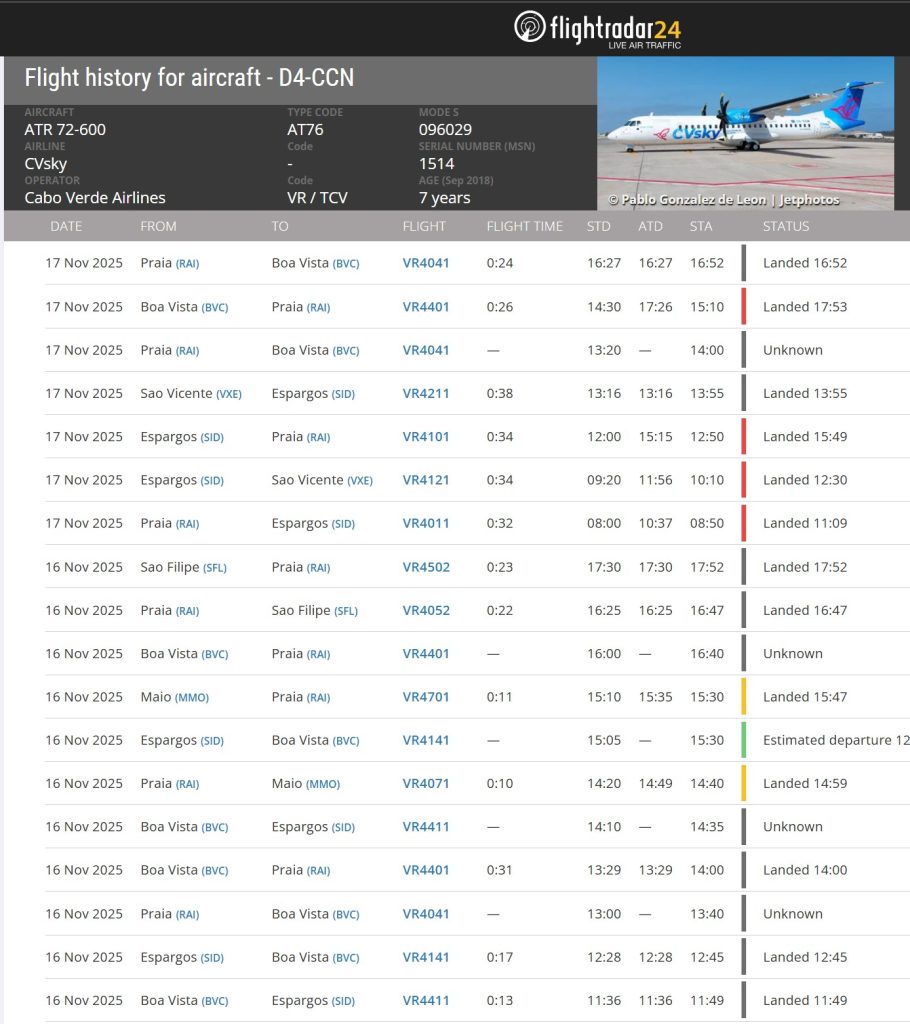Click the yellow status bar in VR4701 row
The height and width of the screenshot is (1024, 910).
coord(744,697)
